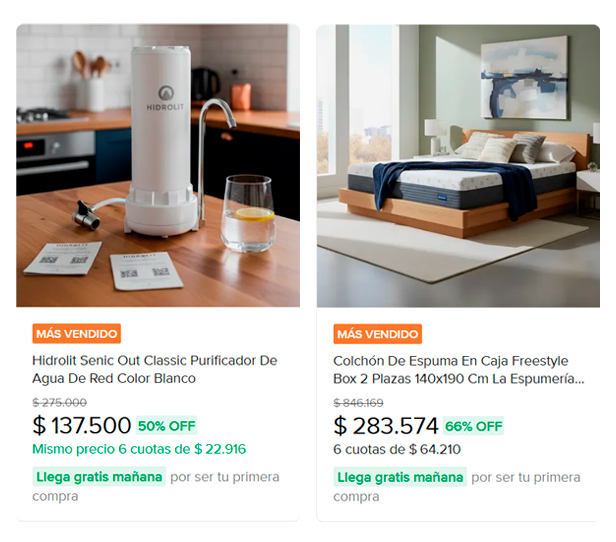Image resolution: width=616 pixels, height=542 pixels.
Task: Click the Hidrolit Senic Out Classic product title
Action: pyautogui.click(x=155, y=369)
